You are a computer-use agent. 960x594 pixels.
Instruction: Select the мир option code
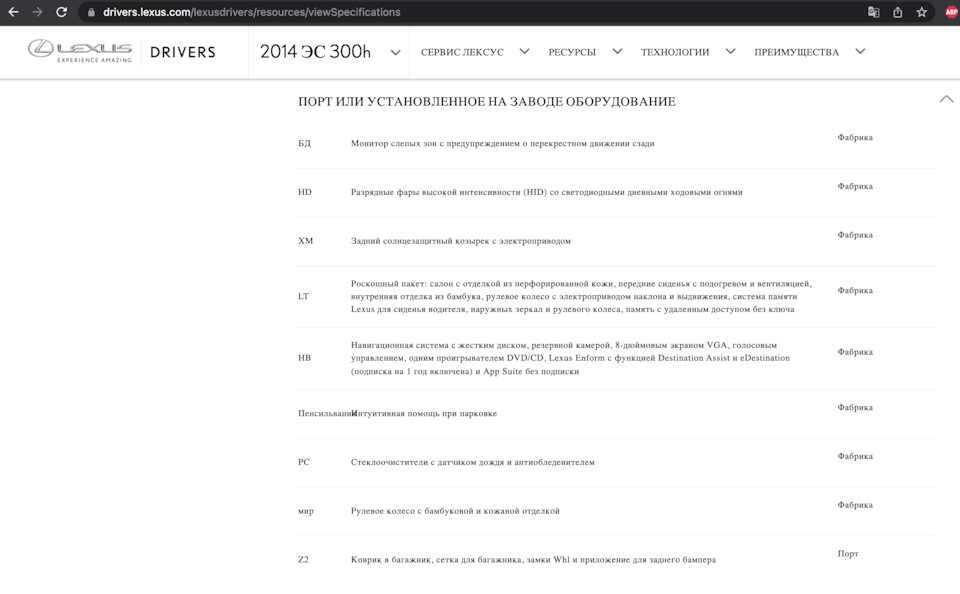(306, 511)
